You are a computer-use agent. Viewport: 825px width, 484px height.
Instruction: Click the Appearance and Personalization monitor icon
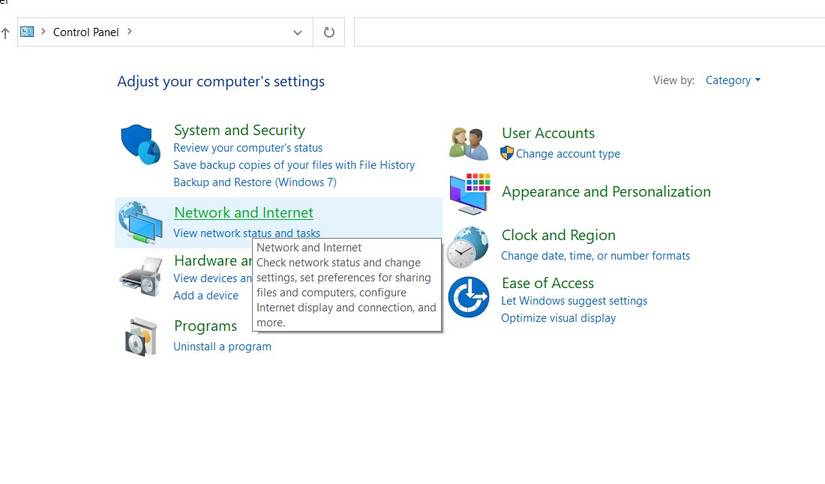(x=470, y=194)
